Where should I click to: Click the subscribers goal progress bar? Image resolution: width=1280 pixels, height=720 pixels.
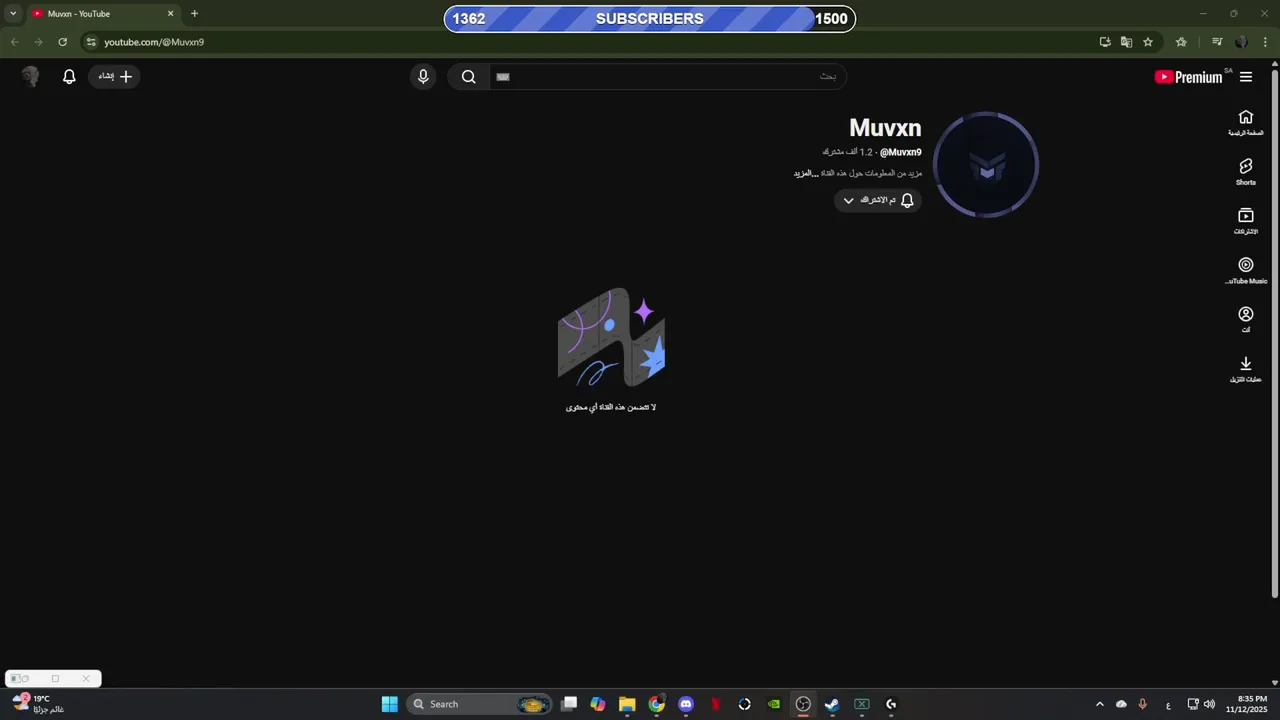click(650, 19)
